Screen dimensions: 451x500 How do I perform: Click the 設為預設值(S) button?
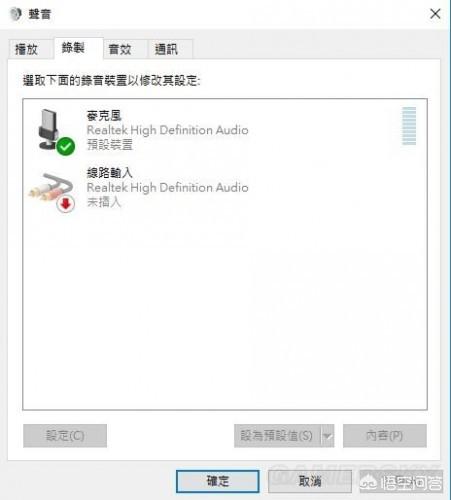278,436
